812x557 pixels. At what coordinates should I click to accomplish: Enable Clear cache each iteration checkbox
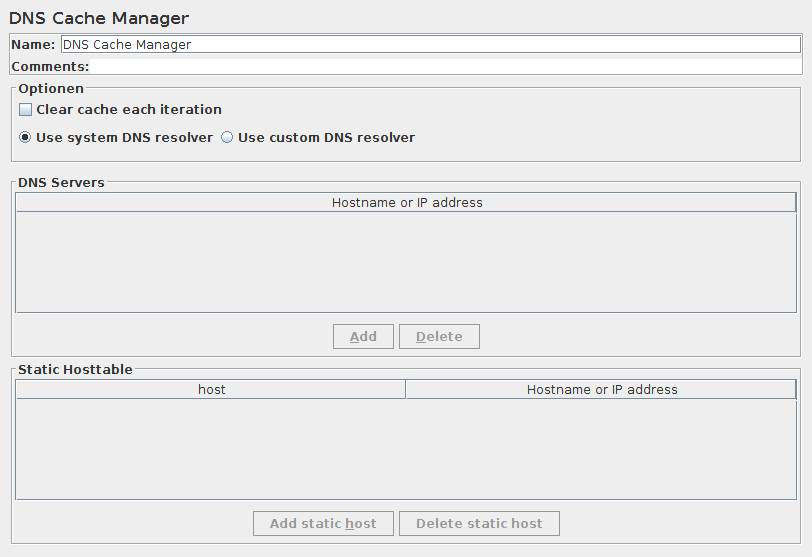click(x=26, y=110)
